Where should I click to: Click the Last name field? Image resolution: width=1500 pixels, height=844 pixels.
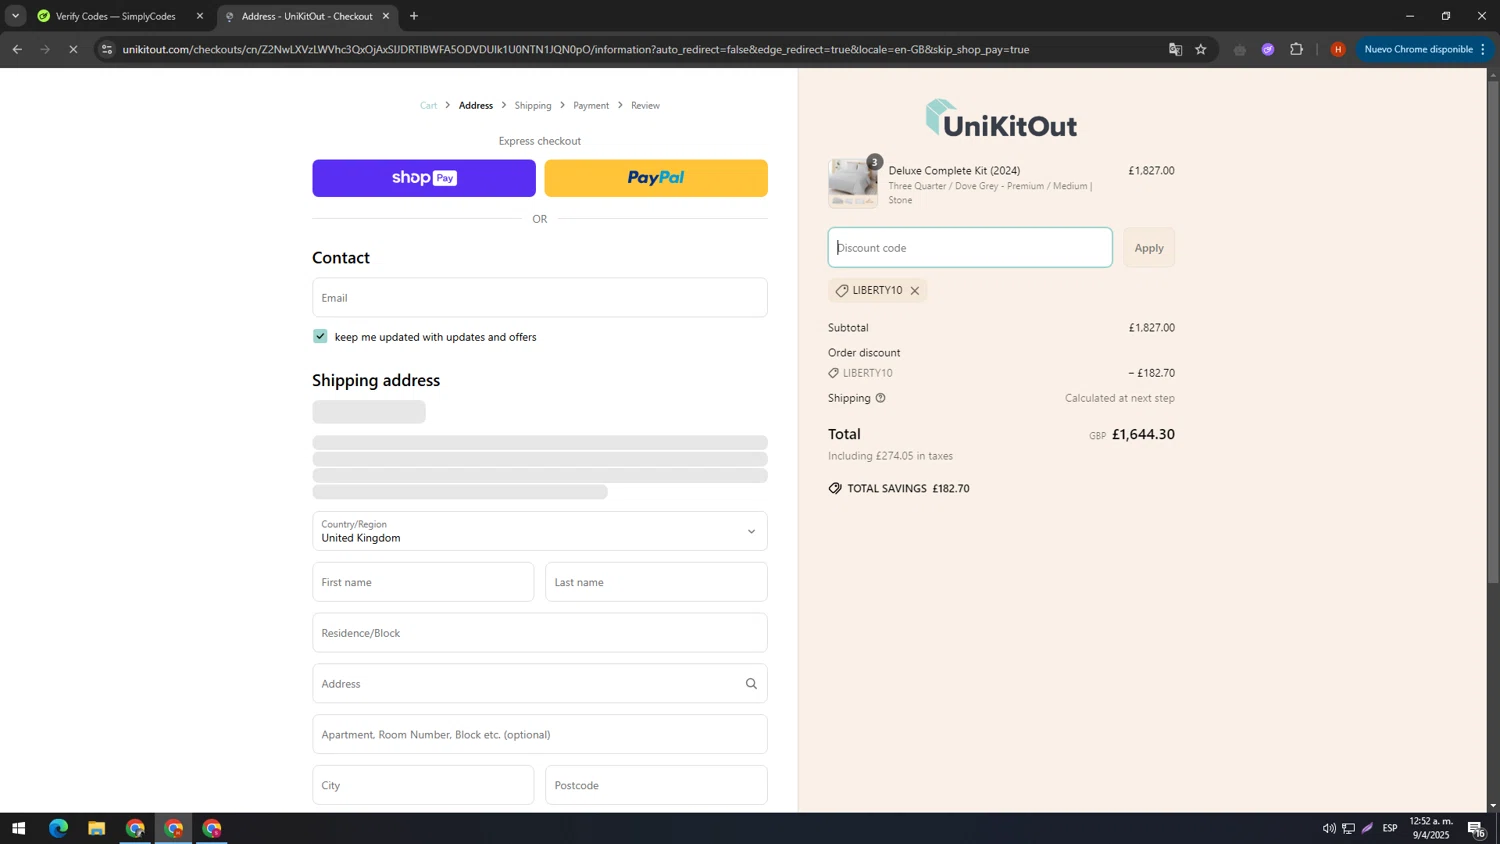pyautogui.click(x=656, y=582)
